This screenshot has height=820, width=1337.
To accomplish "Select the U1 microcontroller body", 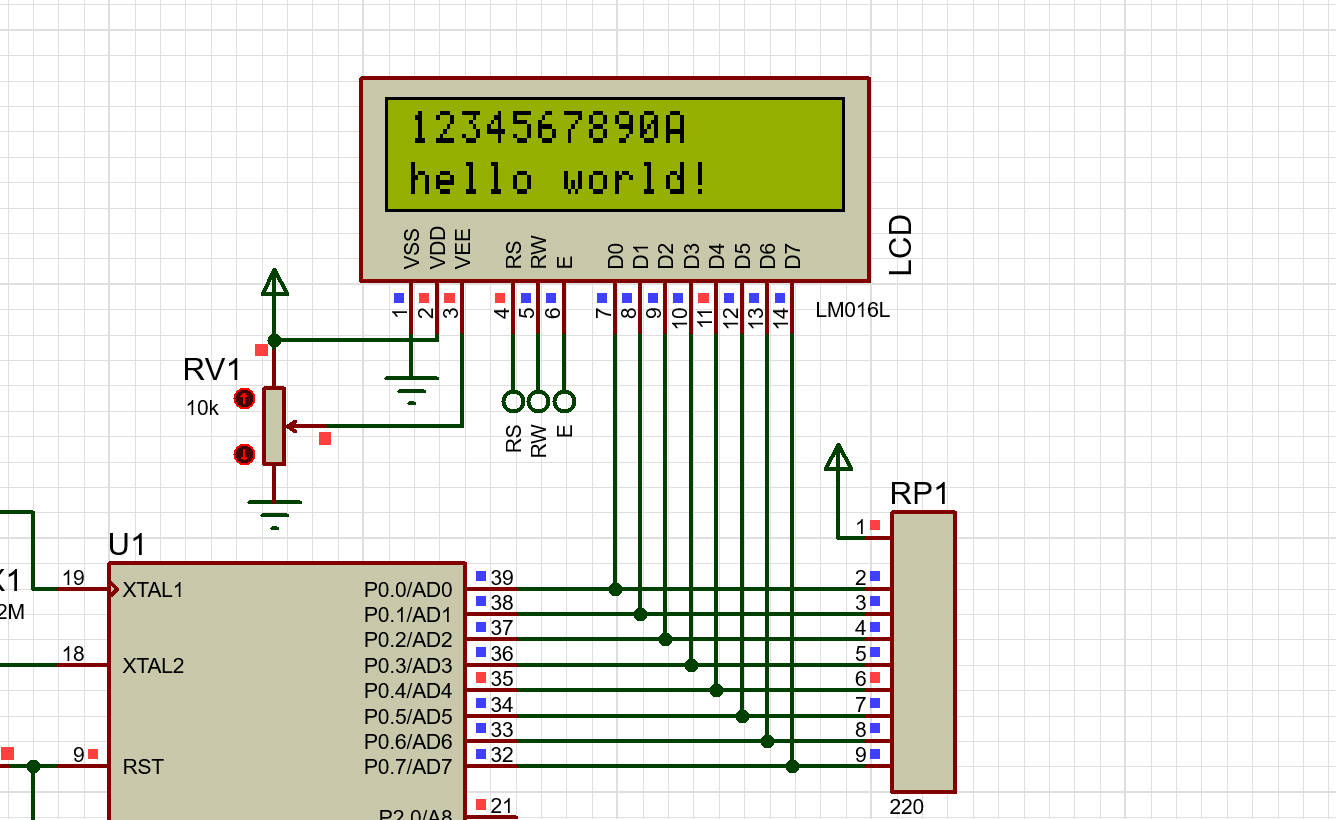I will pos(286,691).
